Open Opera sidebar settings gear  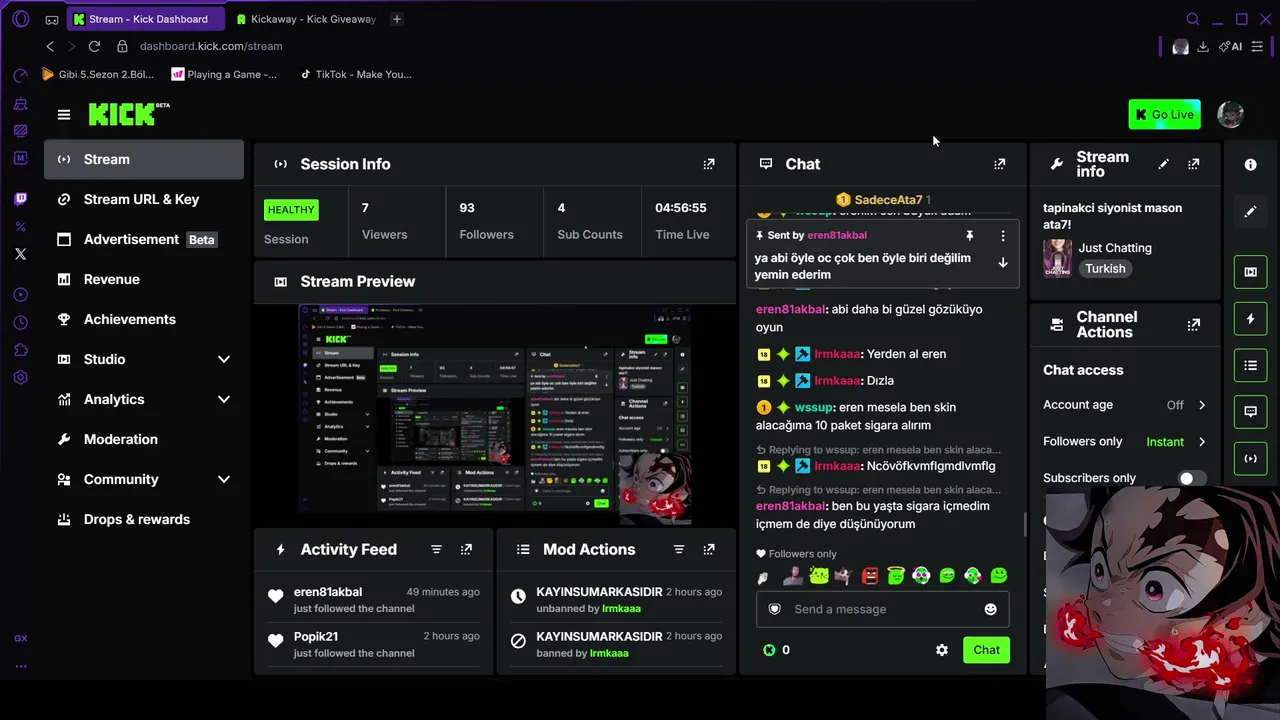click(x=21, y=378)
